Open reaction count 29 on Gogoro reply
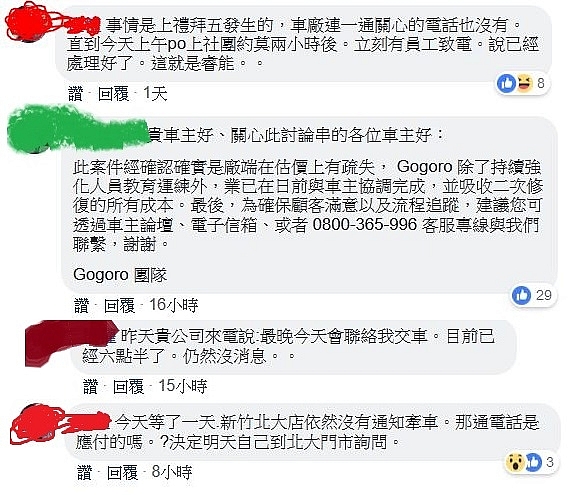The image size is (576, 495). pyautogui.click(x=544, y=295)
